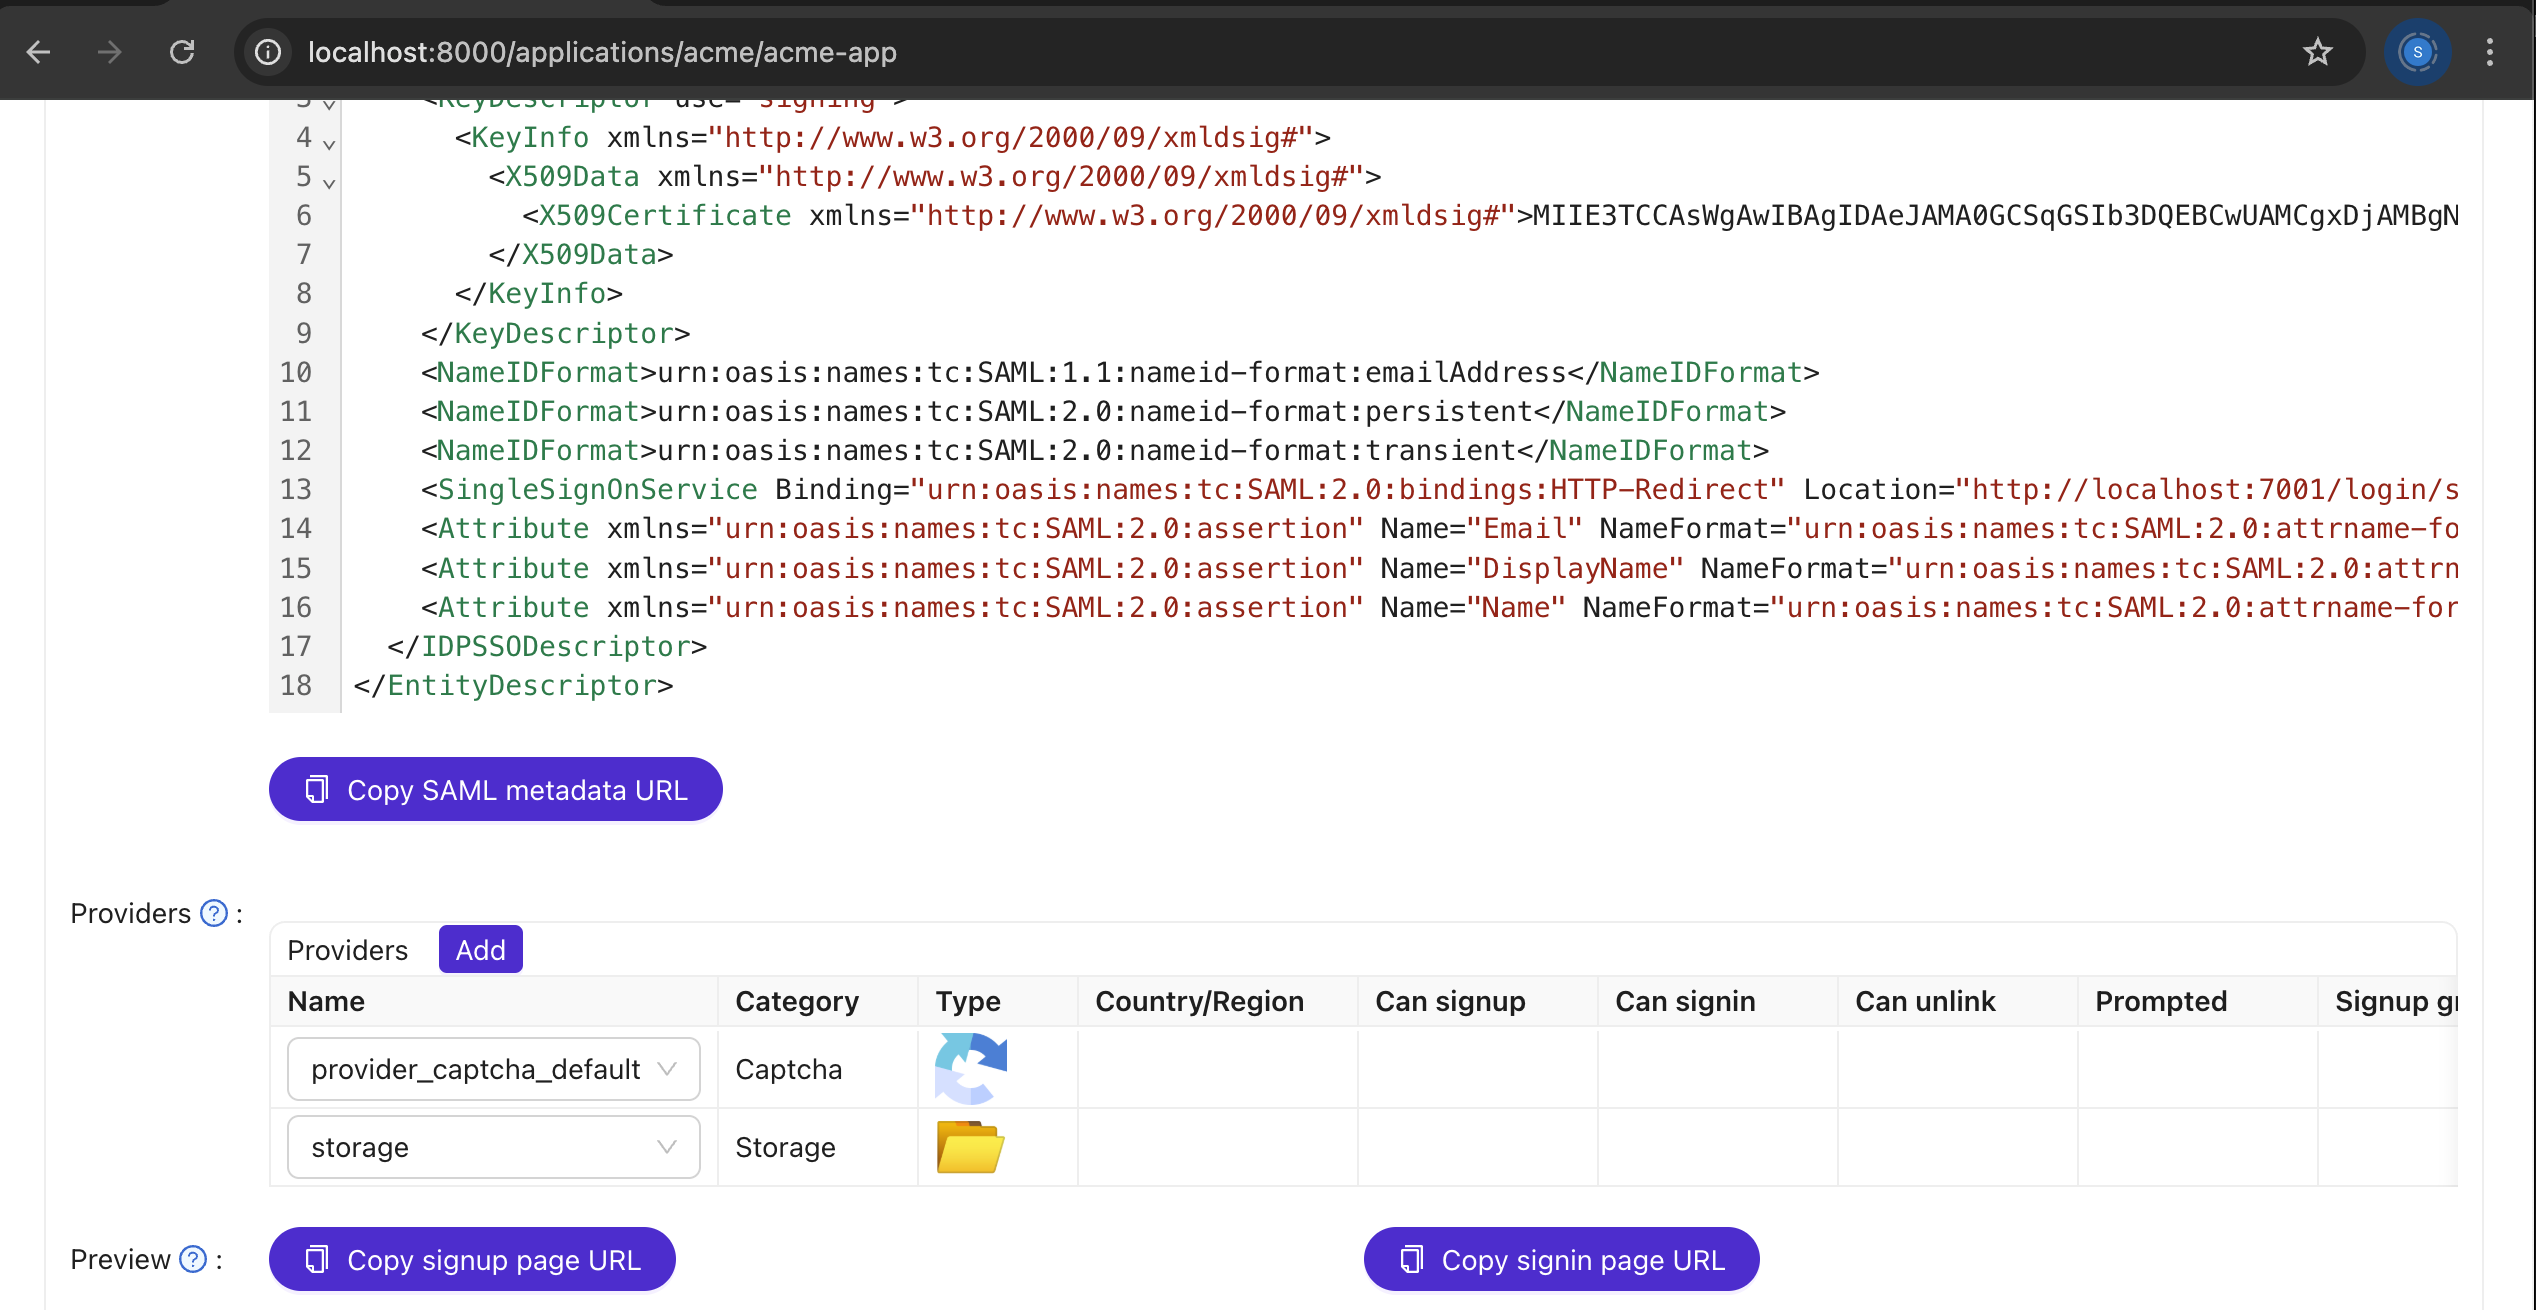Click Copy signin page URL button
This screenshot has height=1310, width=2536.
coord(1561,1259)
